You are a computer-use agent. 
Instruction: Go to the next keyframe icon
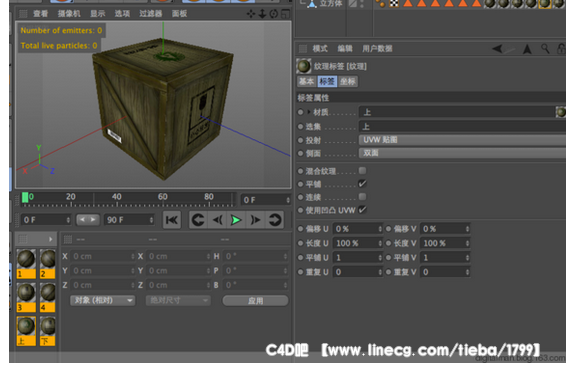coord(275,220)
